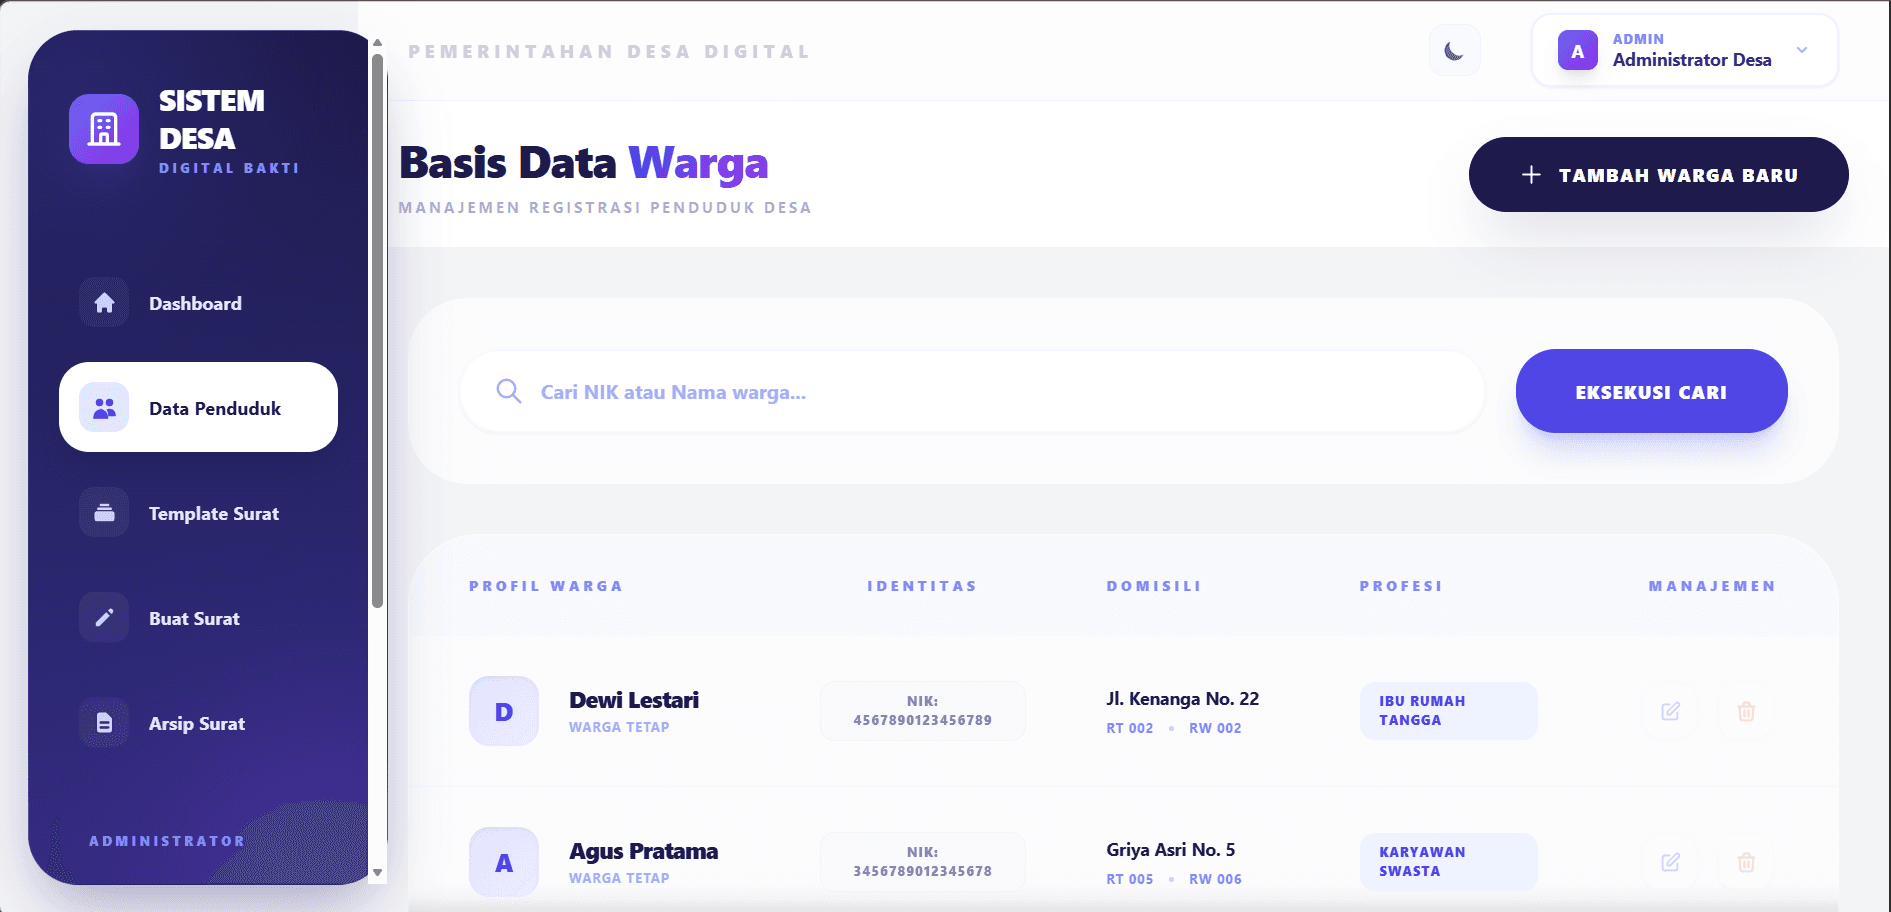Delete Dewi Lestari using trash icon
This screenshot has width=1891, height=912.
point(1746,712)
